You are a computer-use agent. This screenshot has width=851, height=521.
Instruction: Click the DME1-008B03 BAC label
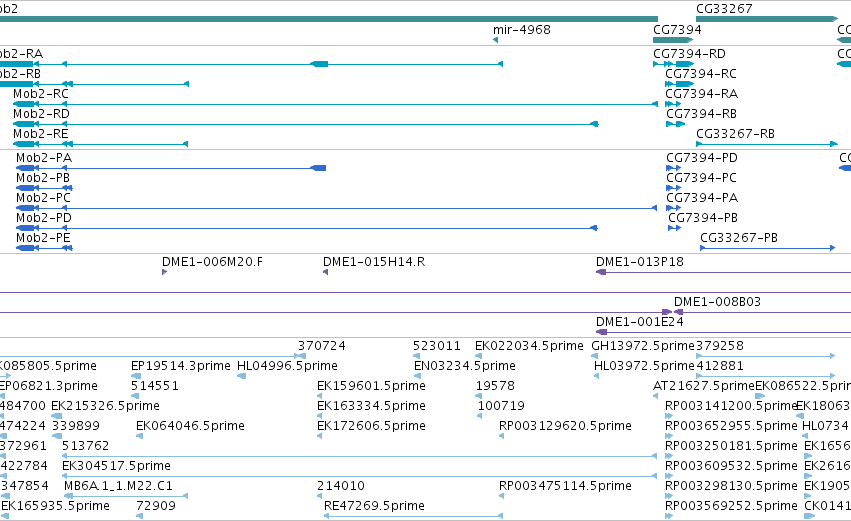[717, 302]
